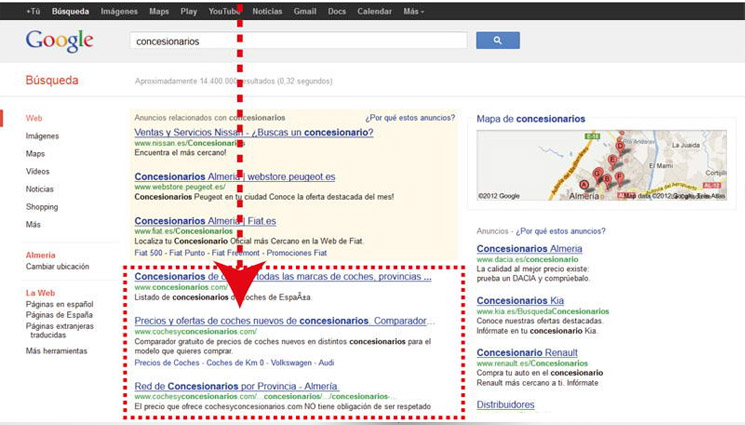
Task: Open the Concesionarios Kia ad
Action: point(520,300)
